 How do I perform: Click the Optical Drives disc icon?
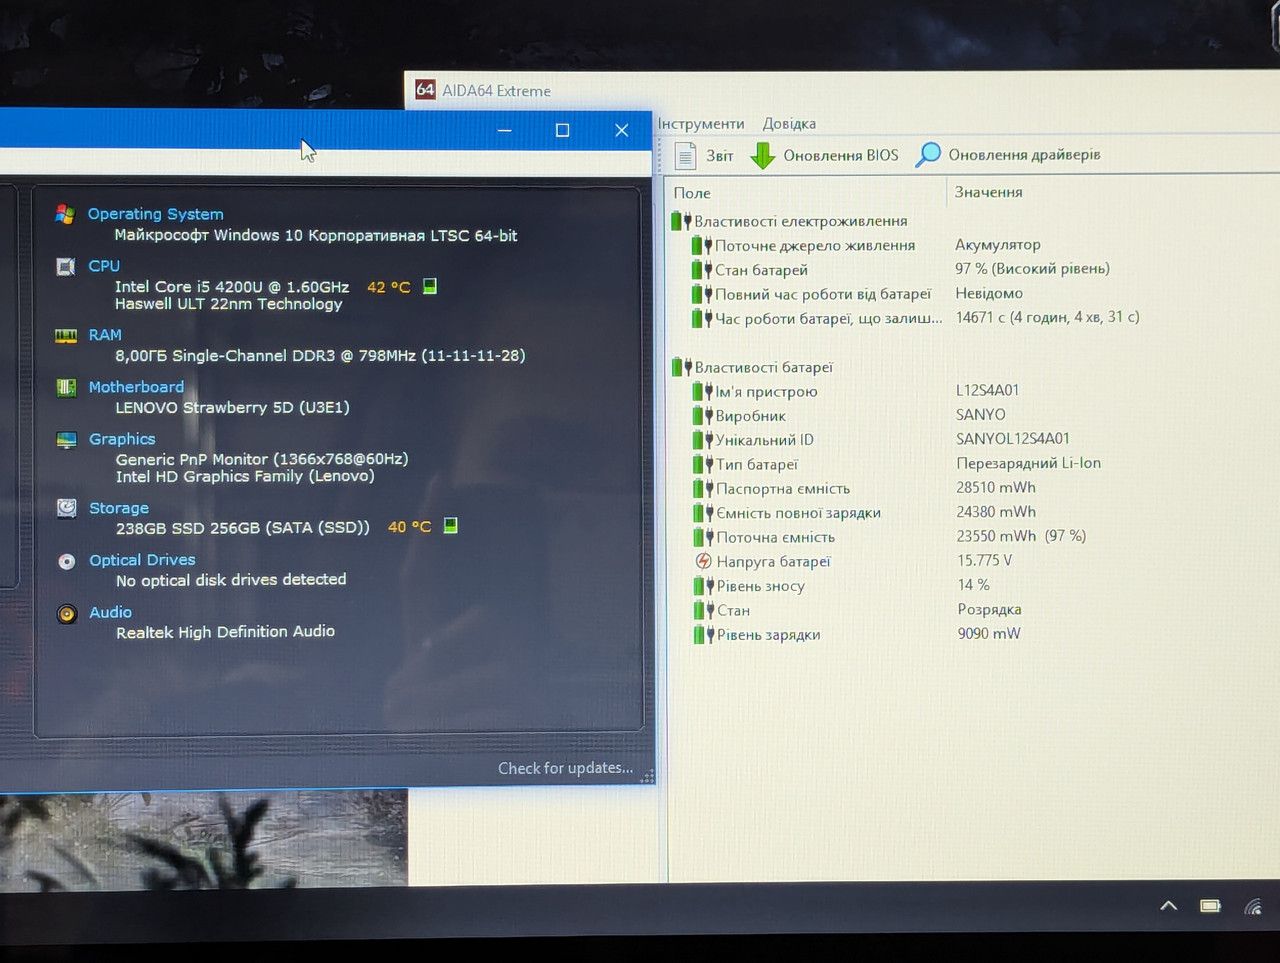pos(67,561)
